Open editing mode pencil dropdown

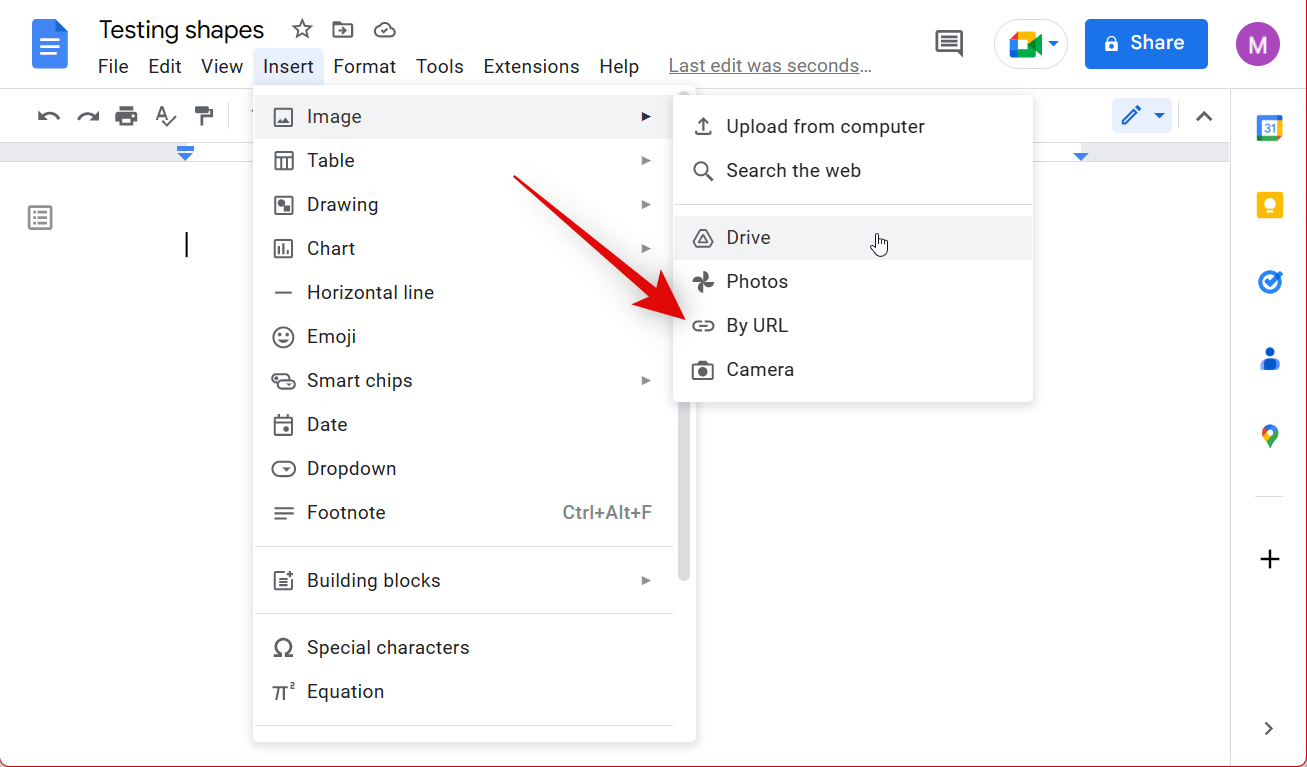click(1141, 116)
